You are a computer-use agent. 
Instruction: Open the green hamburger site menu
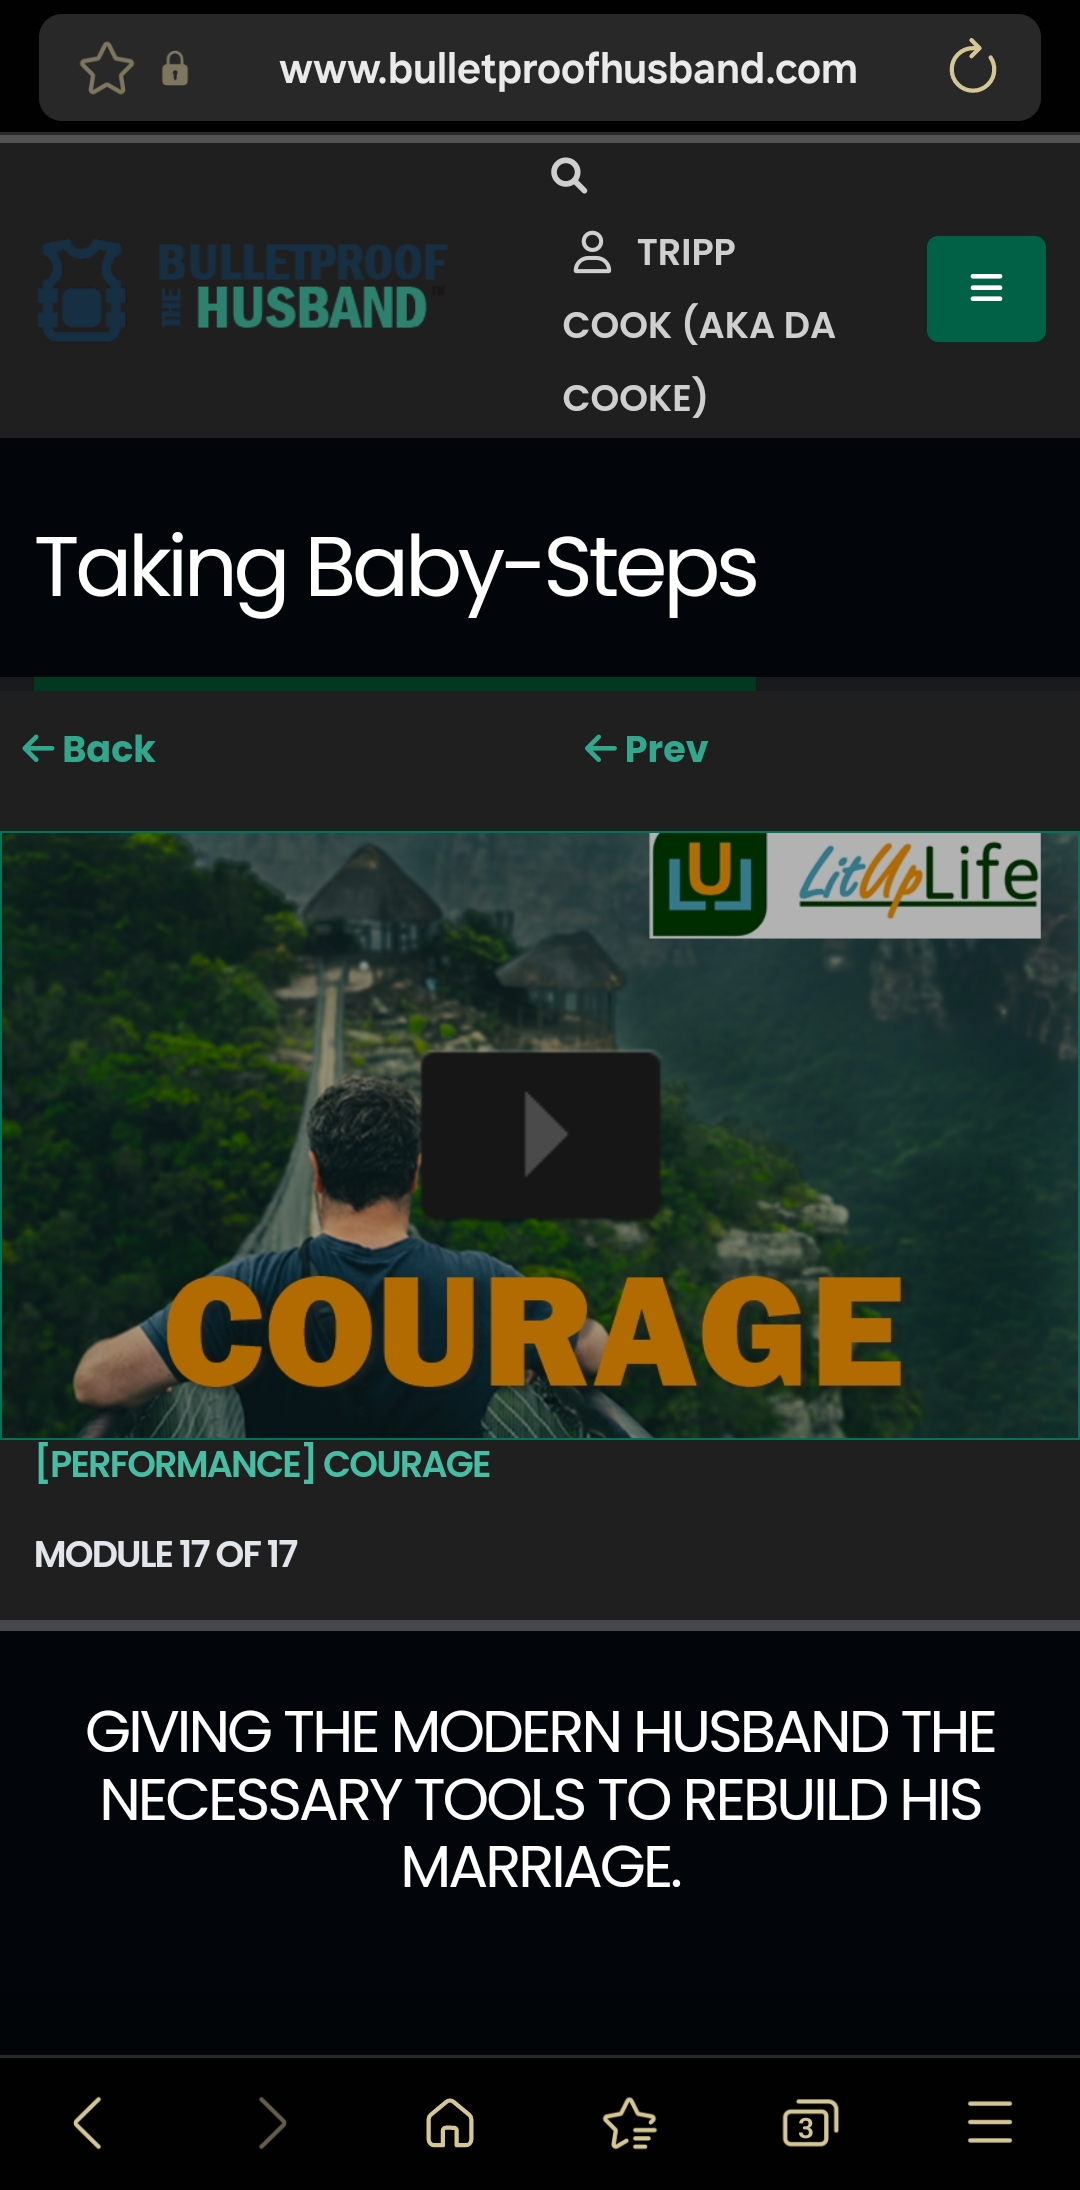pyautogui.click(x=986, y=288)
